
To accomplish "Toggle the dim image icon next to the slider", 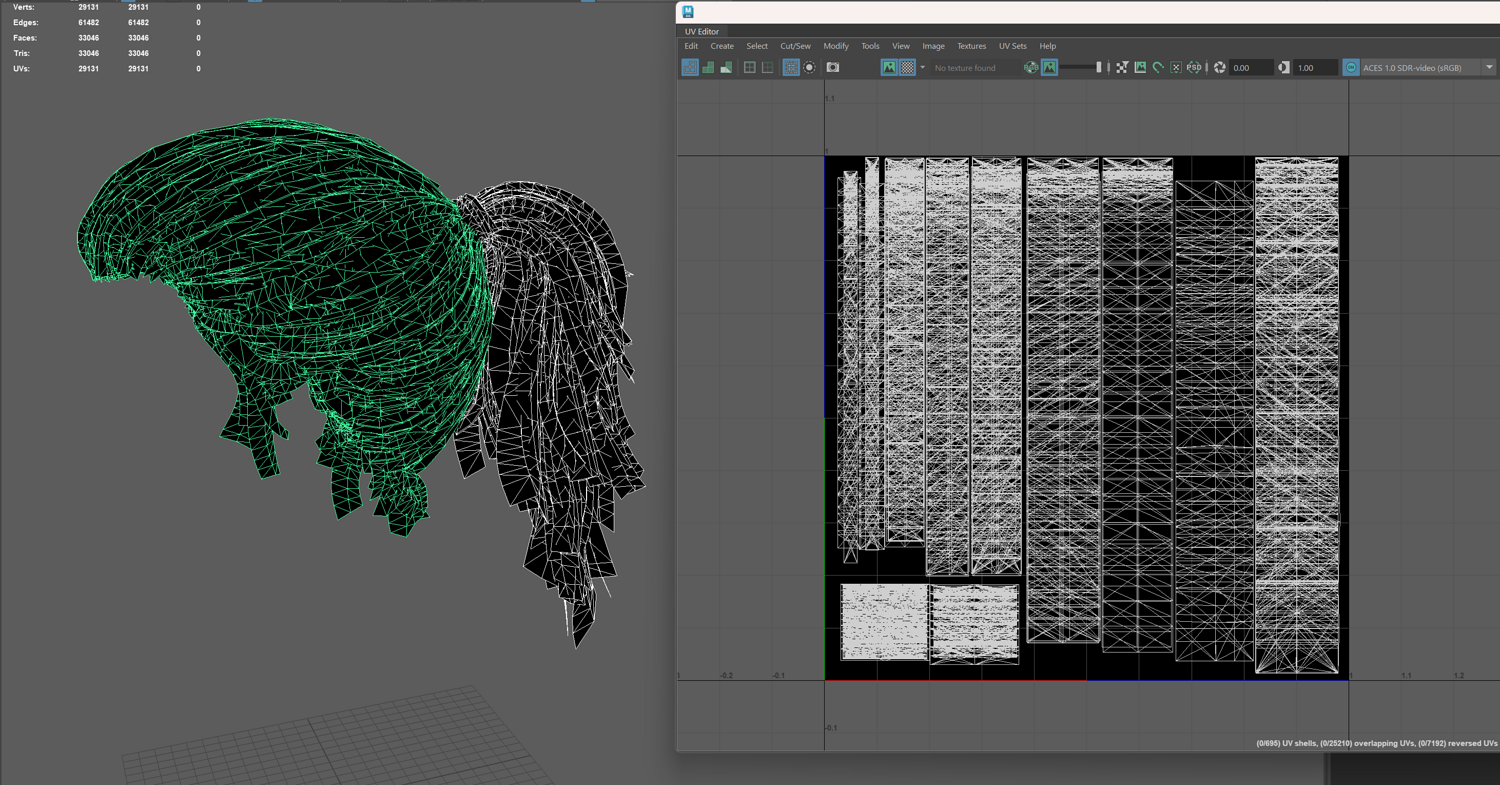I will 1049,67.
